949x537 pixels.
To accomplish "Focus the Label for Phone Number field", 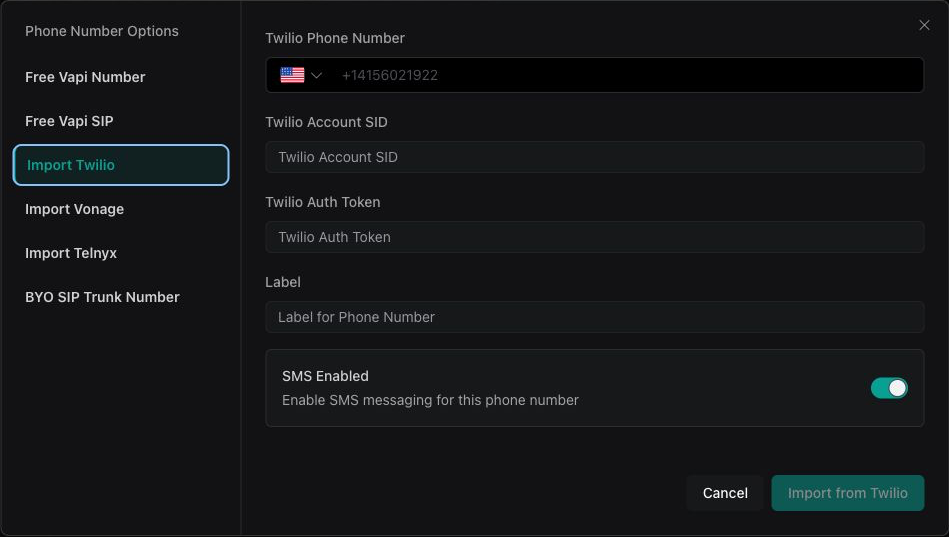I will 594,317.
